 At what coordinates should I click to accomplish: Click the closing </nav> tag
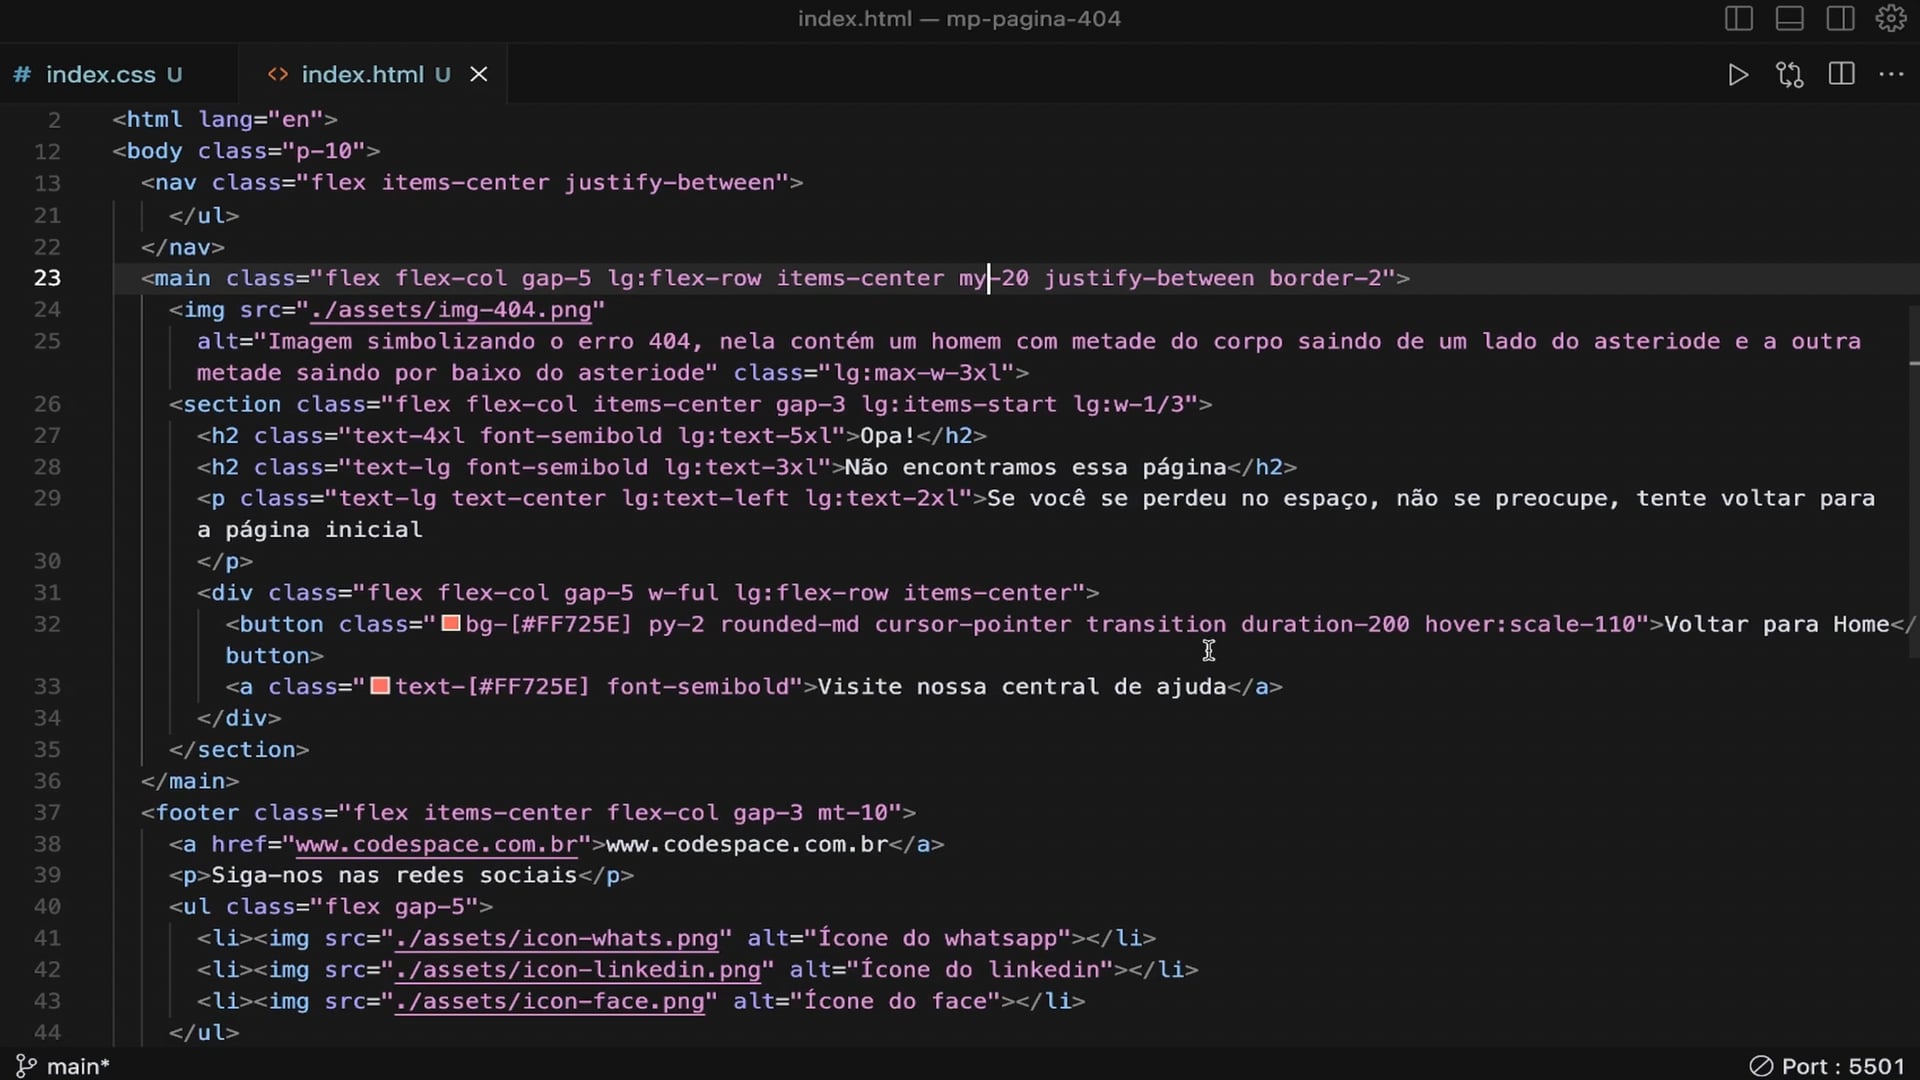(183, 247)
